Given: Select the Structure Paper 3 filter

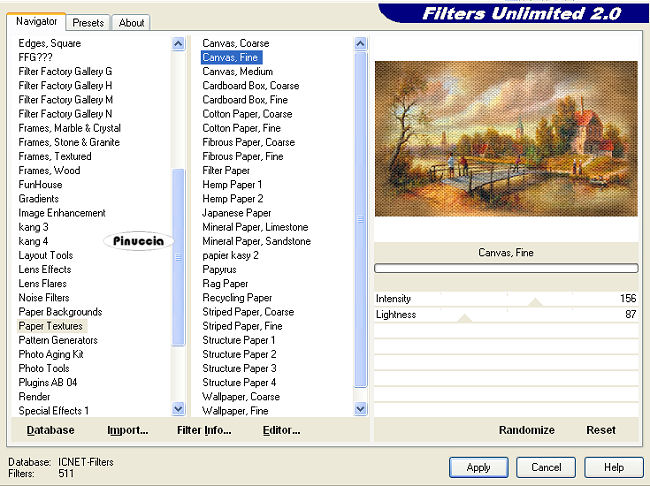Looking at the screenshot, I should pos(239,368).
